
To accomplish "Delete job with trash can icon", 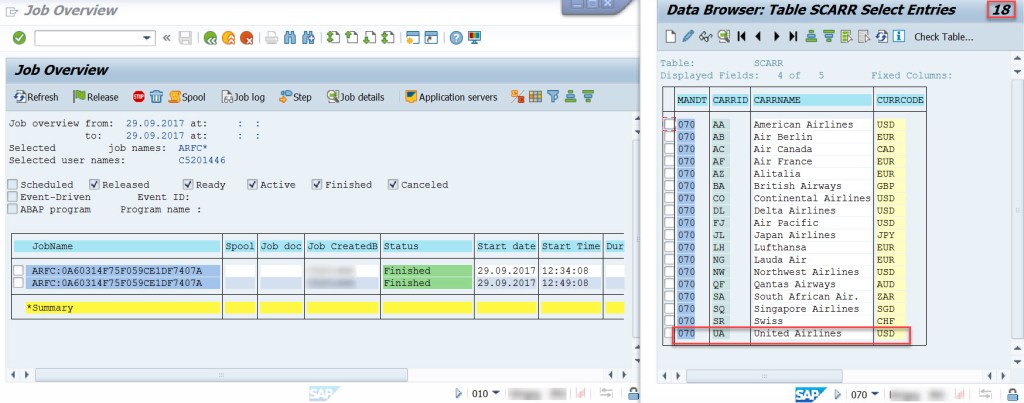I will (156, 97).
